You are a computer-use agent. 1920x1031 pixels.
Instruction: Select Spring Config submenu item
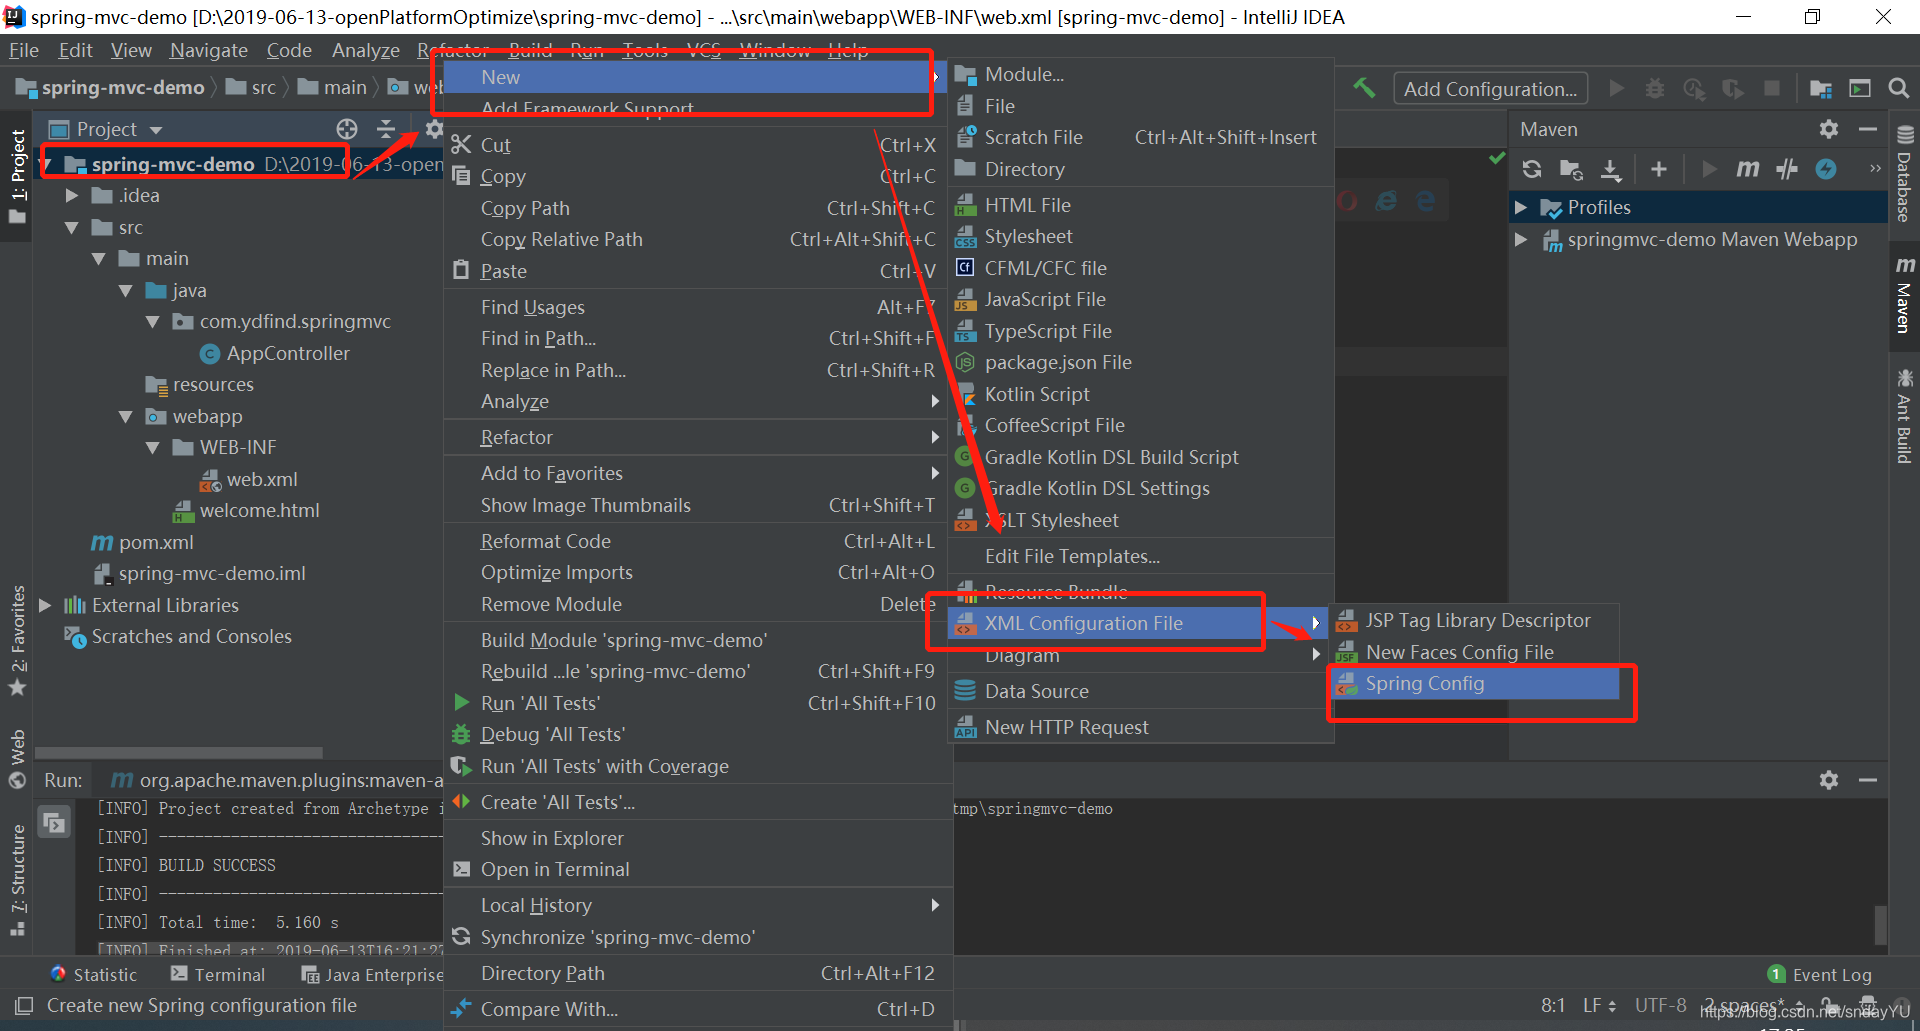[x=1477, y=683]
